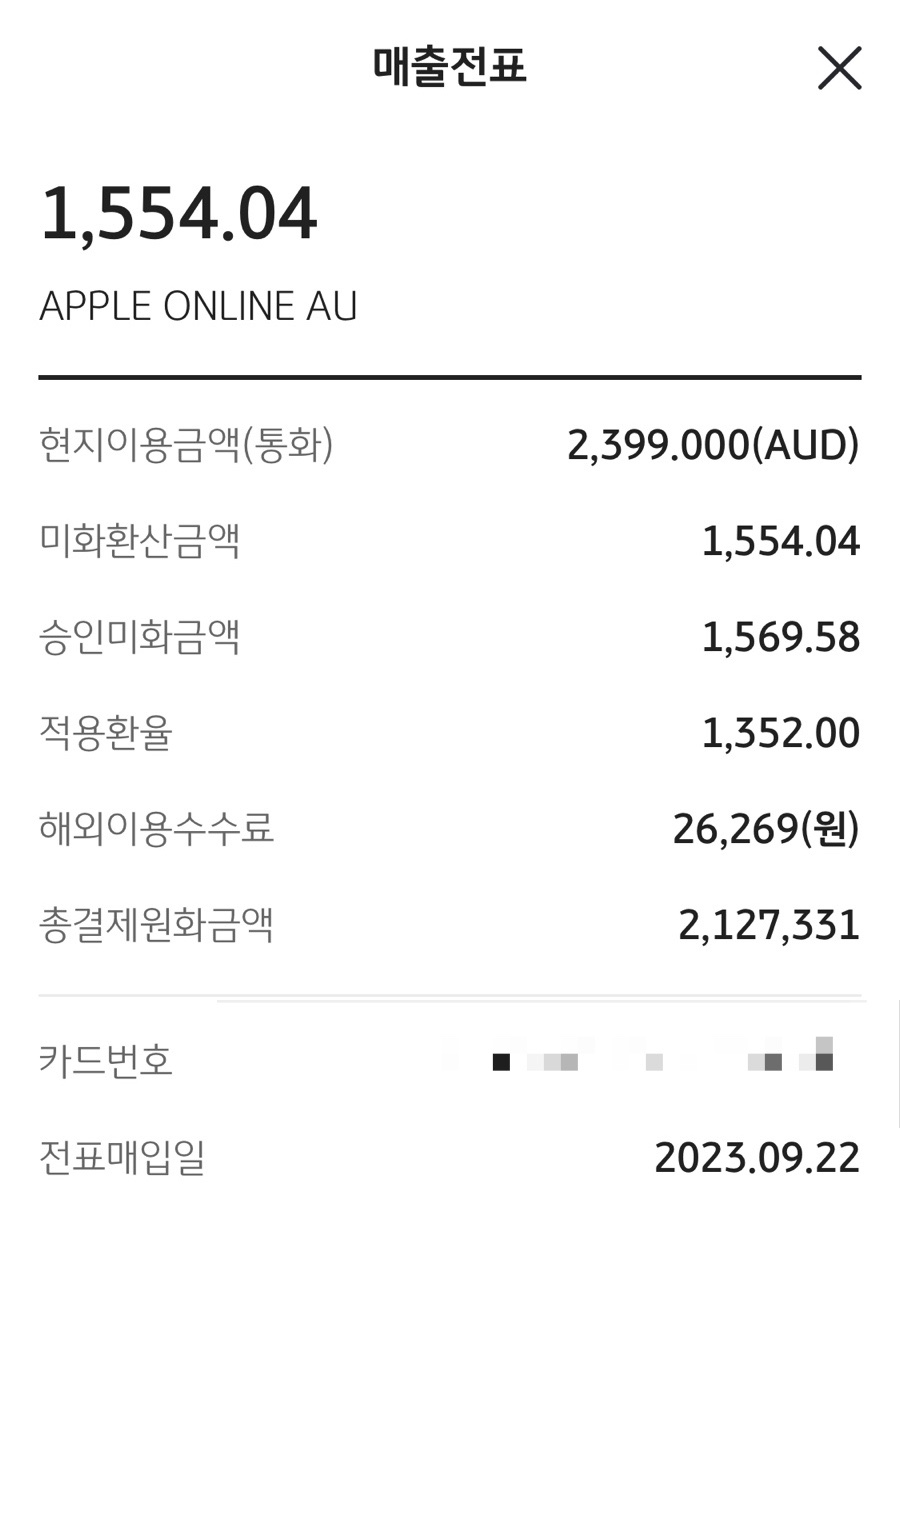This screenshot has width=900, height=1535.
Task: Select the 26,269(원) overseas fee value
Action: [765, 829]
